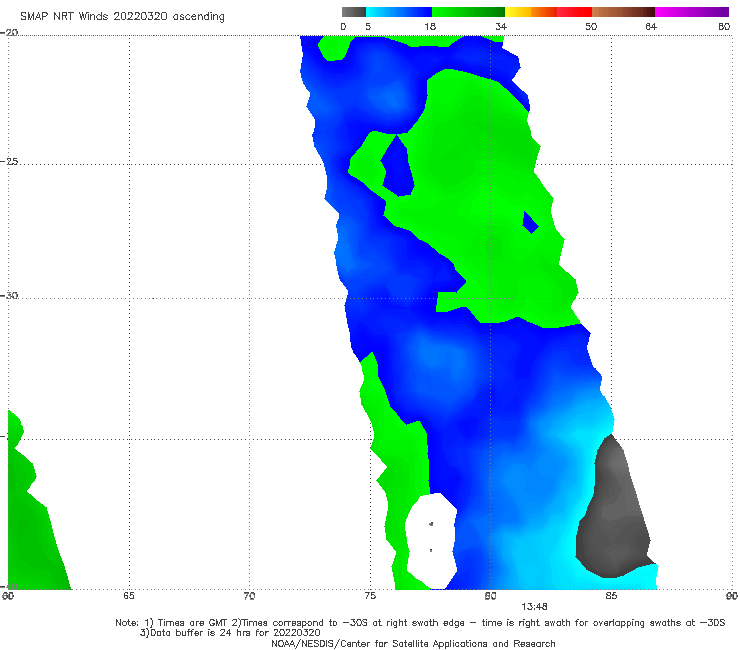Click the longitude label '75'

coord(370,596)
